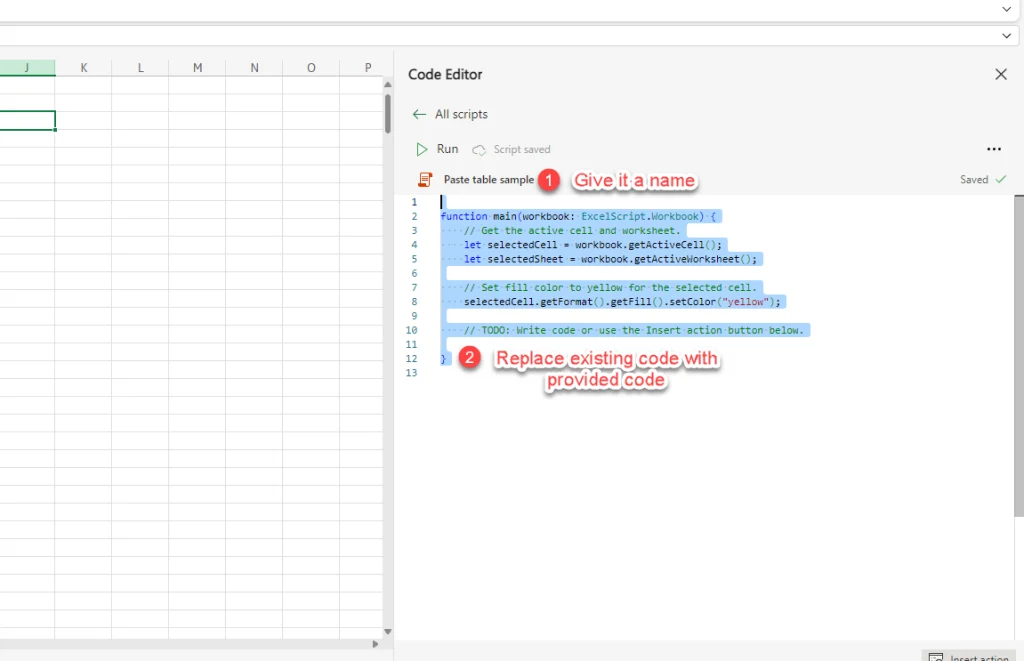Screen dimensions: 1024x661
Task: Expand the ribbon collapse chevron at top
Action: [1006, 8]
